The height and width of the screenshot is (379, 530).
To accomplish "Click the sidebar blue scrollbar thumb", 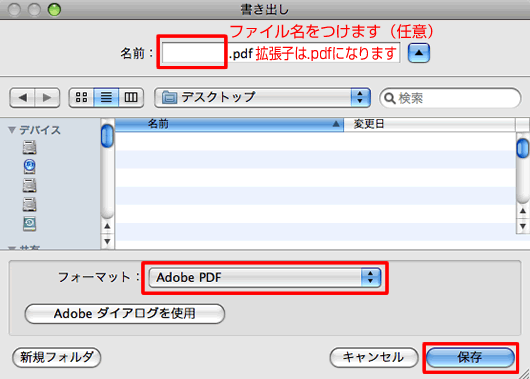I will pos(107,136).
